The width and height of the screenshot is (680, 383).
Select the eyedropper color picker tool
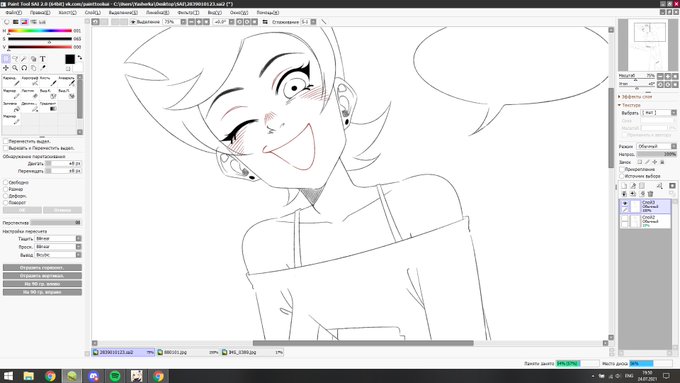pos(43,68)
